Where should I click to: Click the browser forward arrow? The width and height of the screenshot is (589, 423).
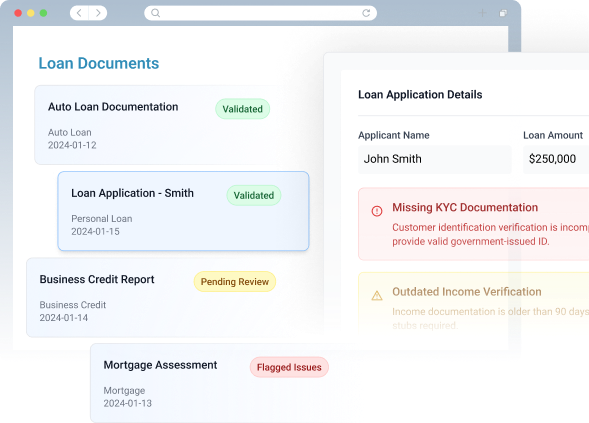pyautogui.click(x=98, y=13)
